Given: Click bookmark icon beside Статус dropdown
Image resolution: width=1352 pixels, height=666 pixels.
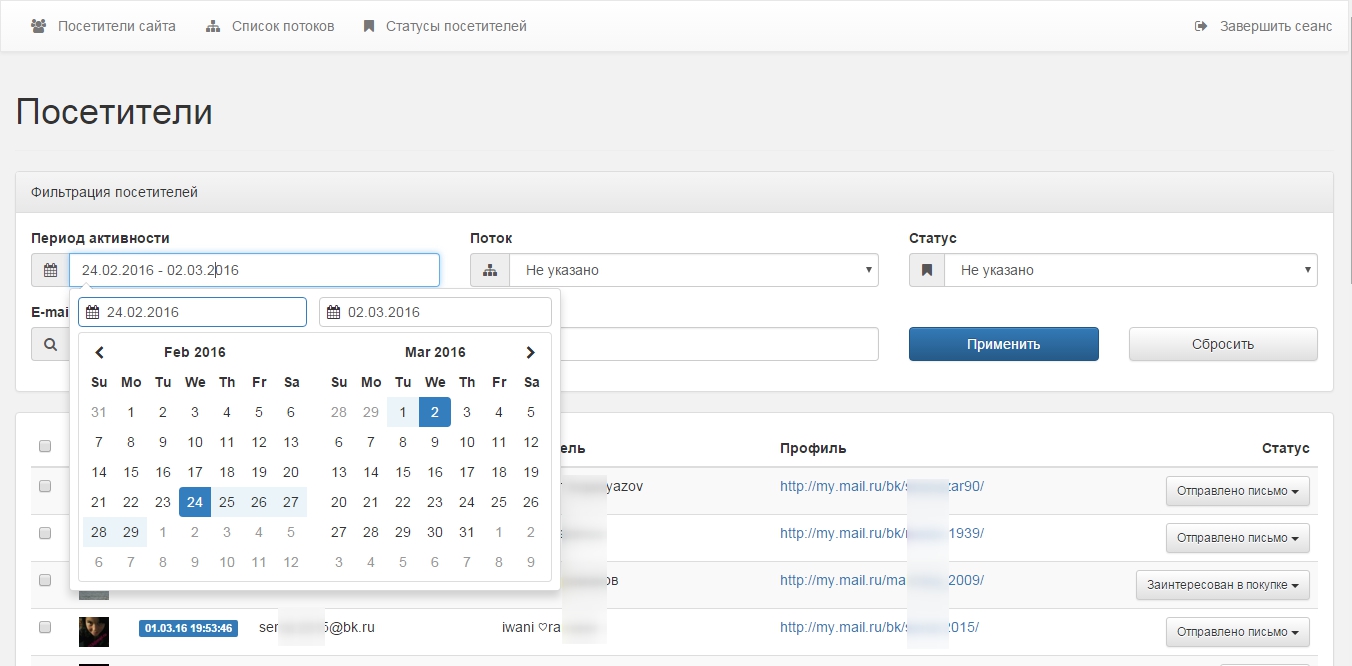Looking at the screenshot, I should pos(927,270).
